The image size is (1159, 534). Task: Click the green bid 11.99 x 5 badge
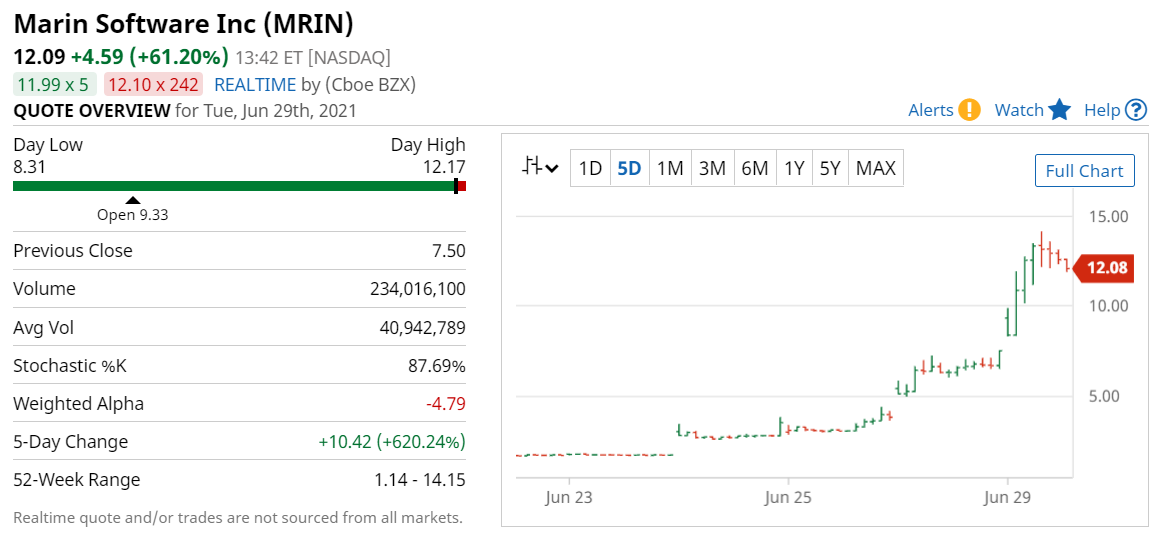tap(55, 84)
